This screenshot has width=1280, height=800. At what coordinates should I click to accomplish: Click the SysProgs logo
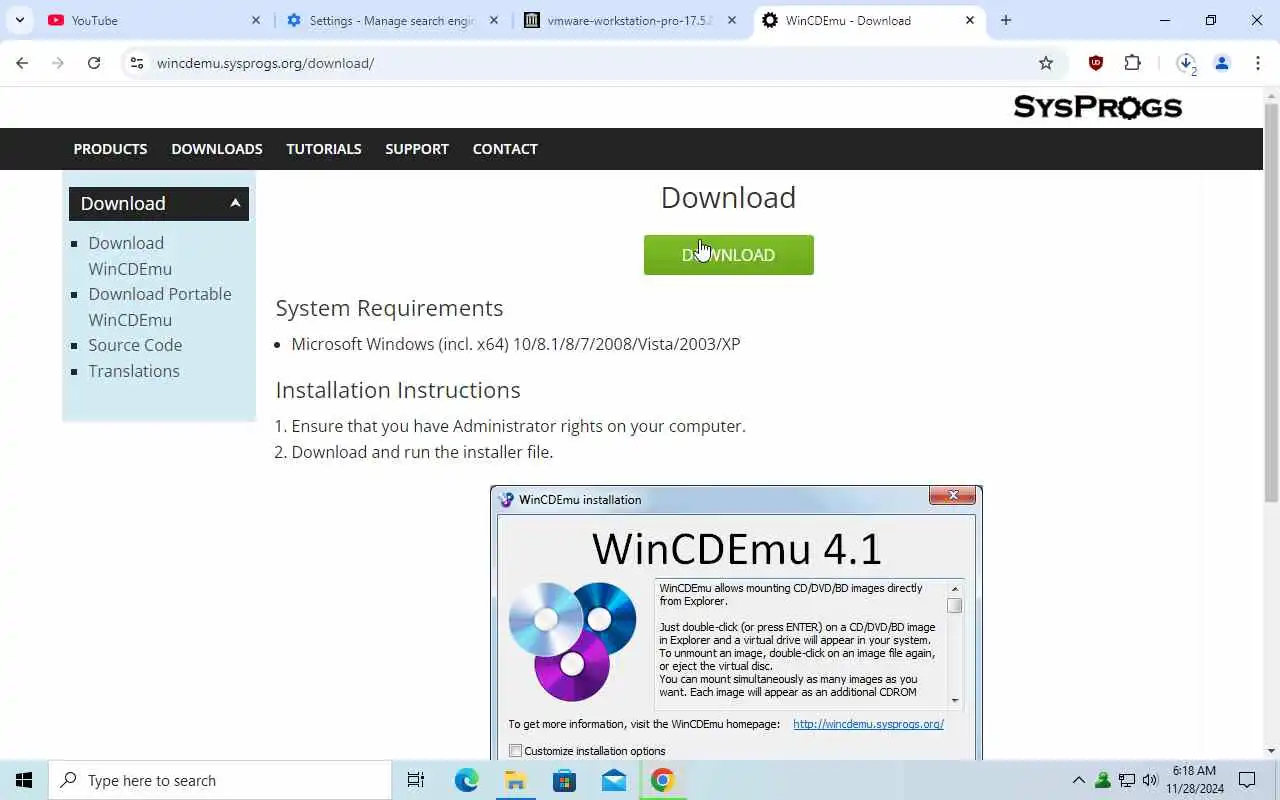(1098, 107)
